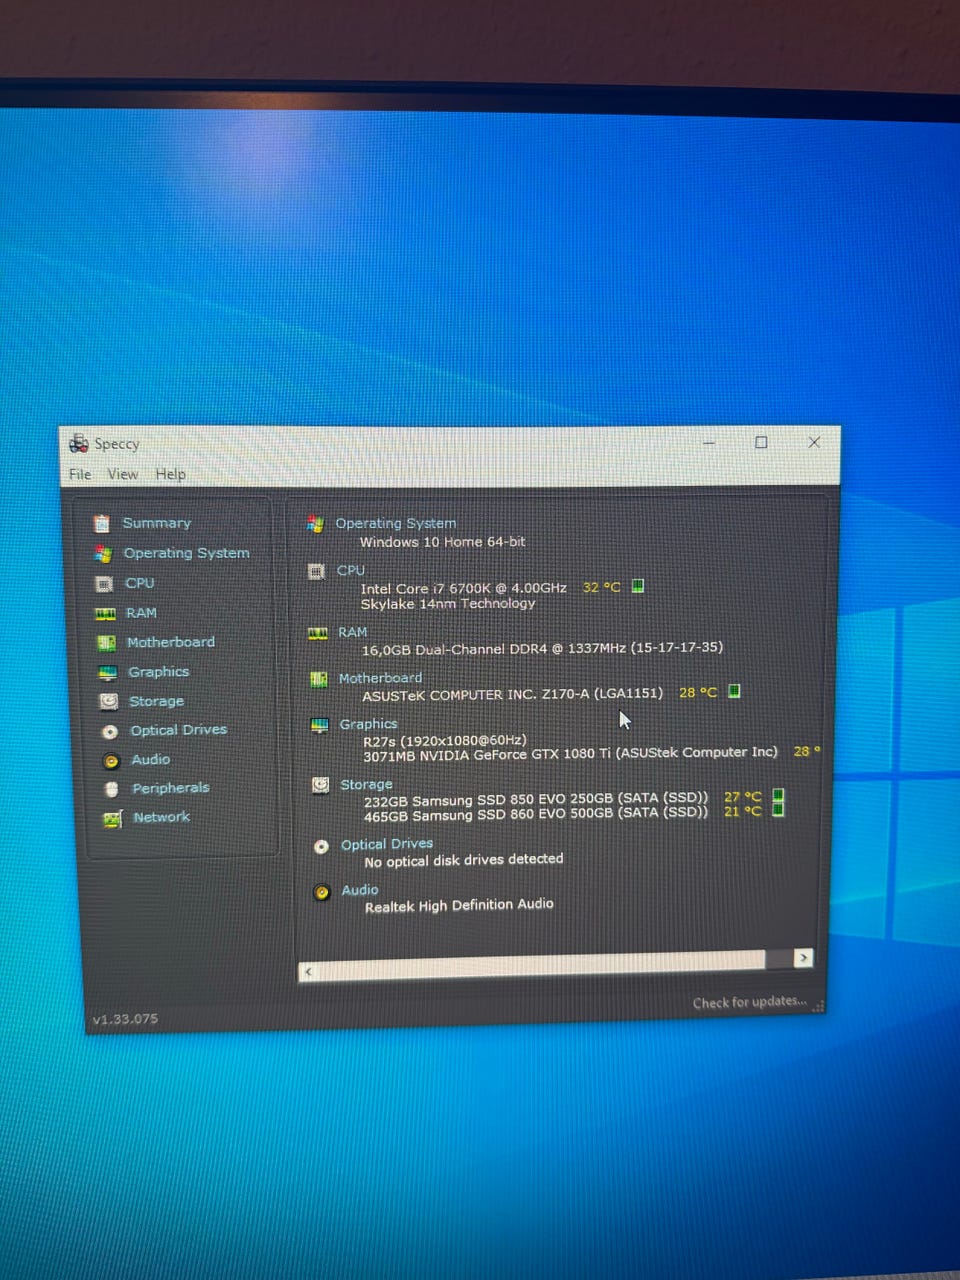Click the NVIDIA GeForce GTX 1080 Ti text
The height and width of the screenshot is (1280, 960).
pyautogui.click(x=570, y=754)
